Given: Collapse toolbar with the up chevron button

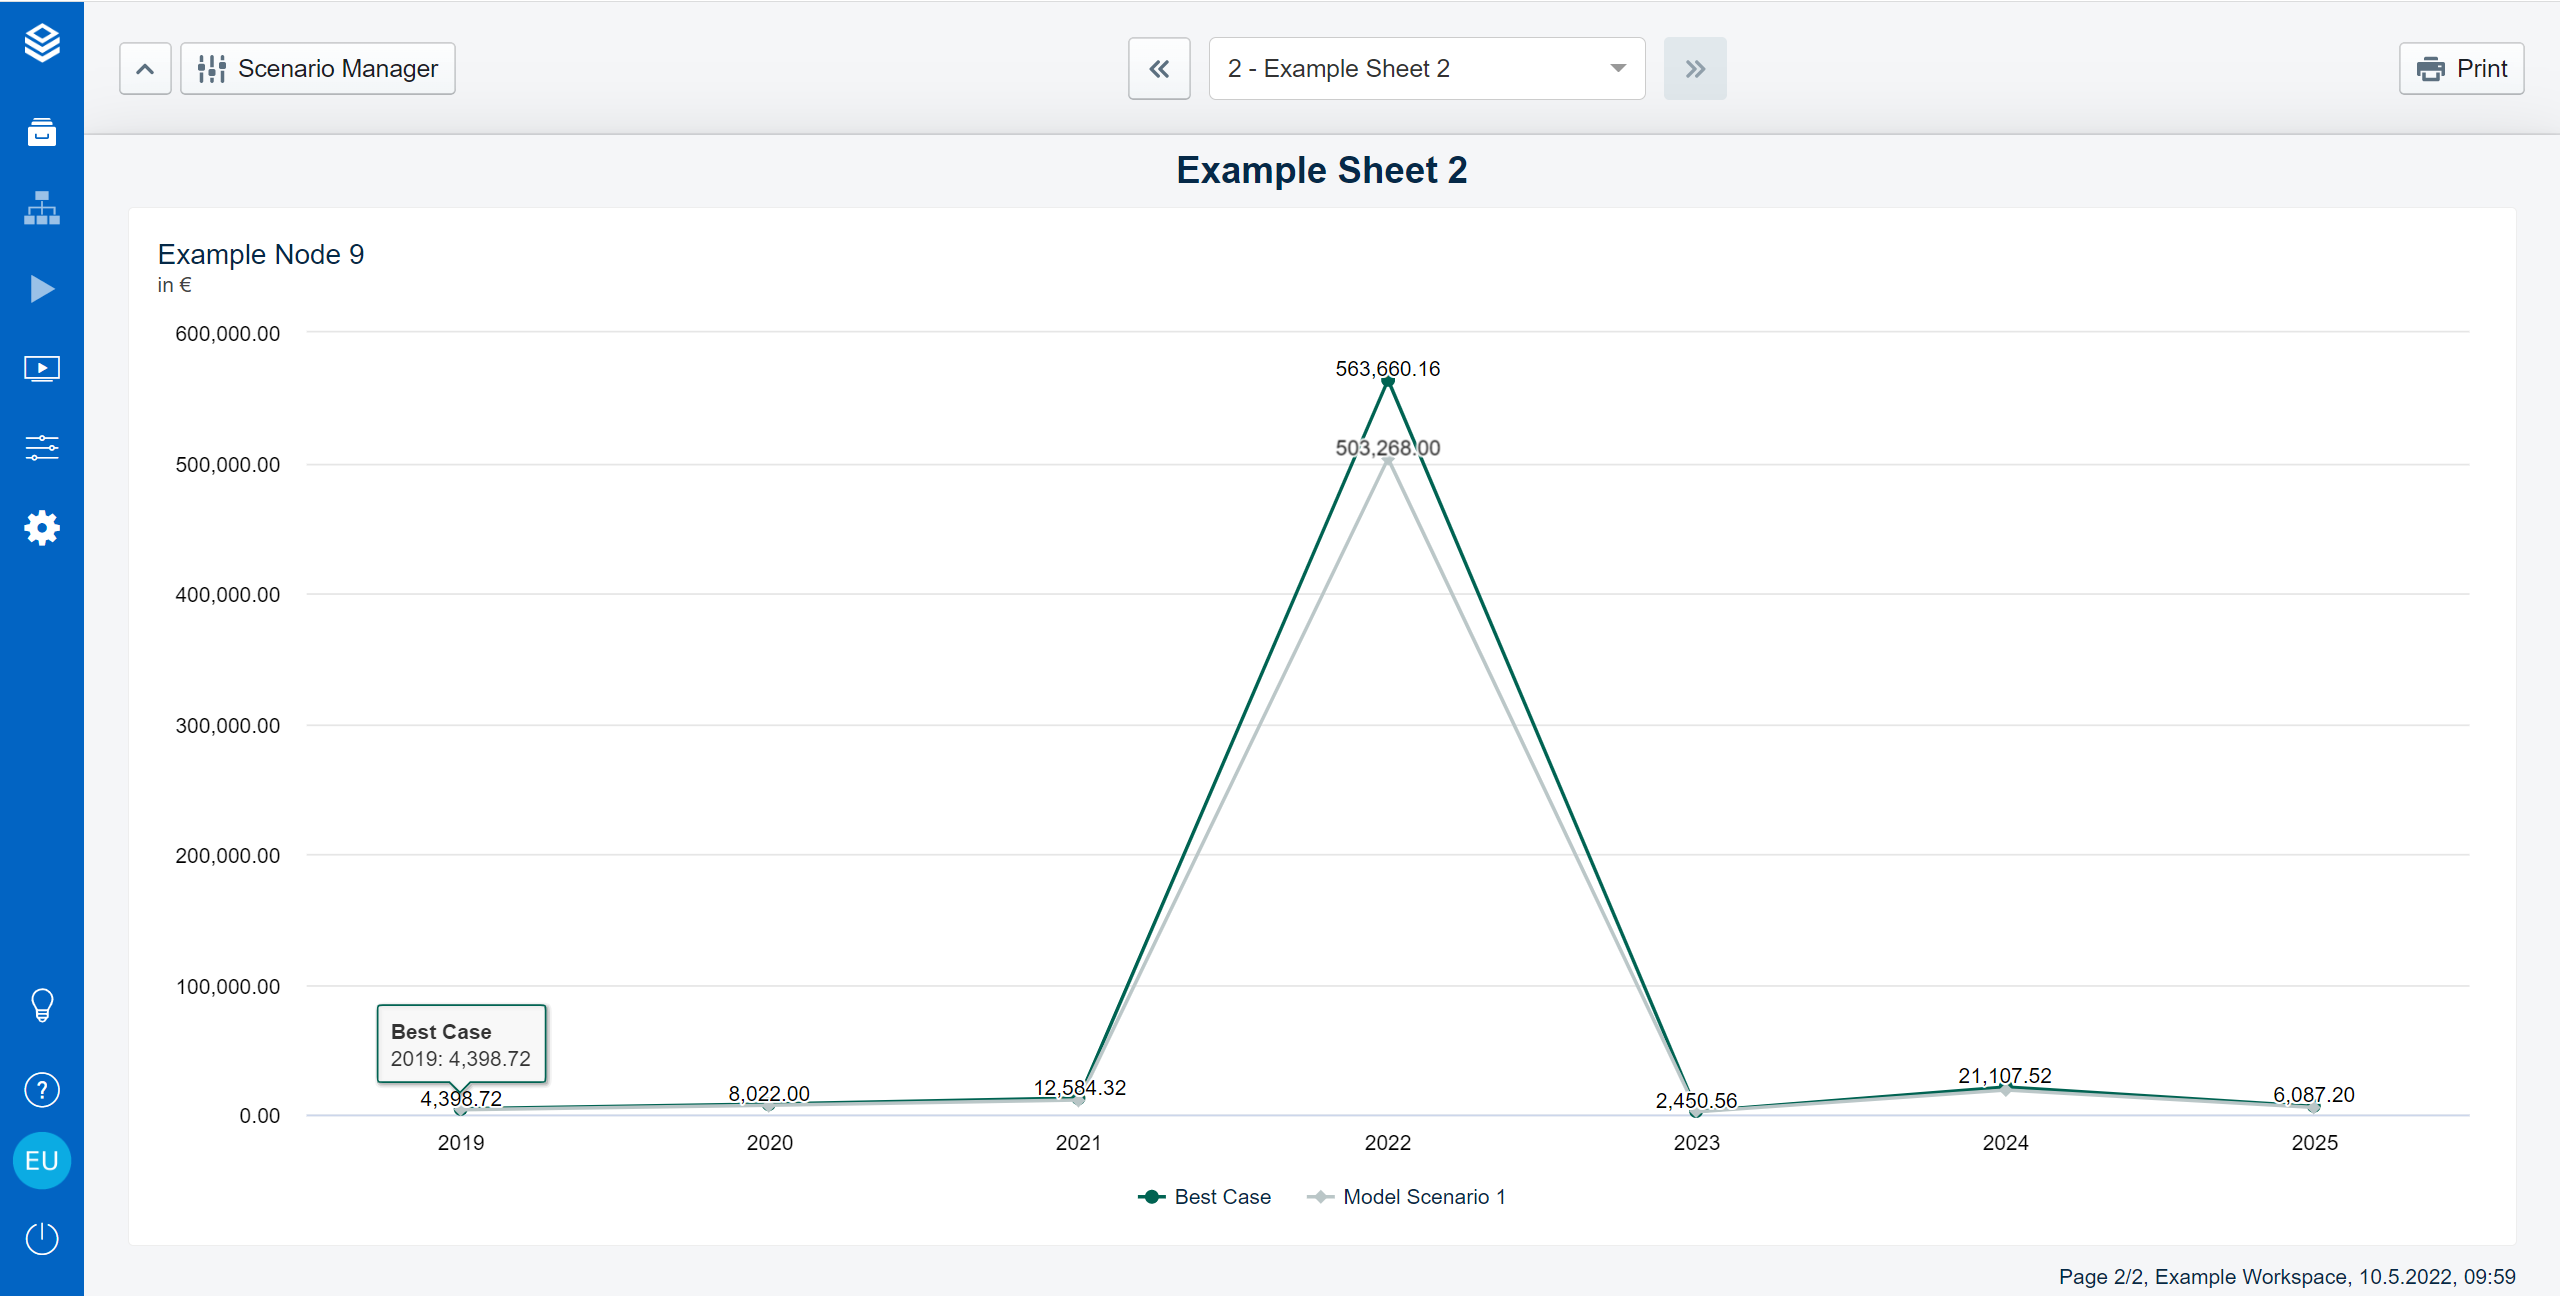Looking at the screenshot, I should (x=145, y=69).
